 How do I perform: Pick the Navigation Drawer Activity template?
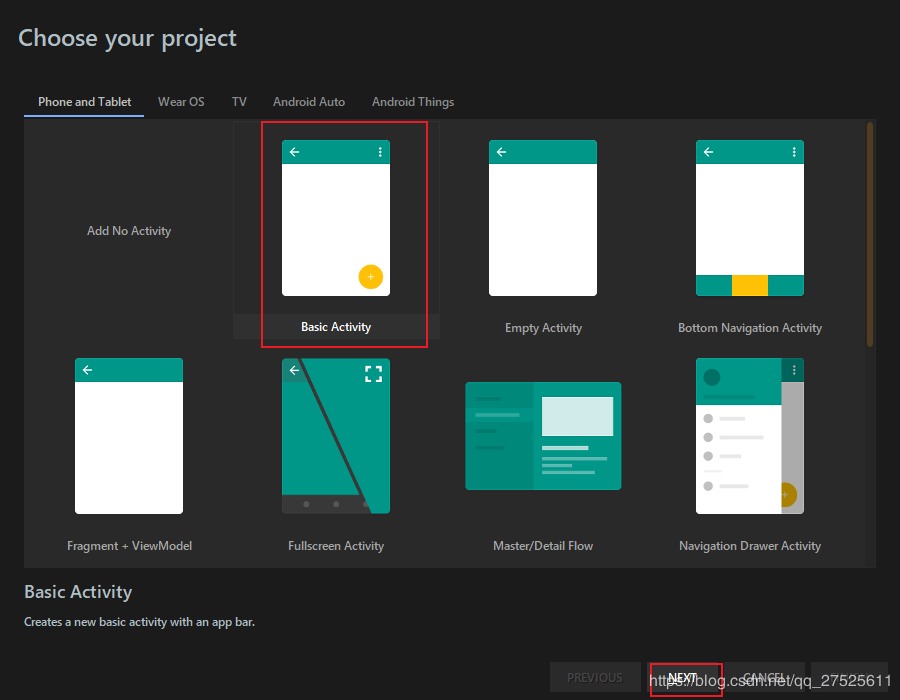[x=750, y=436]
